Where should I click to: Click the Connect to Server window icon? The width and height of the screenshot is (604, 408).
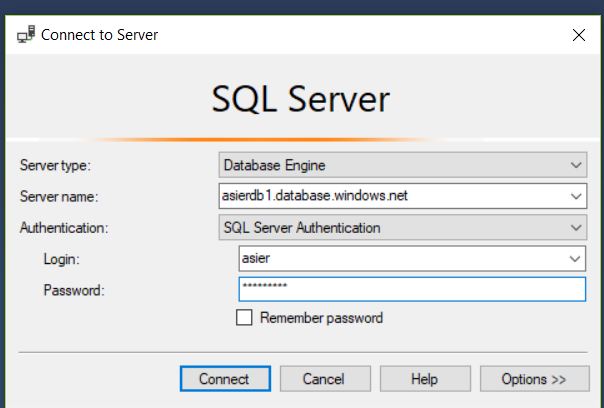coord(26,34)
